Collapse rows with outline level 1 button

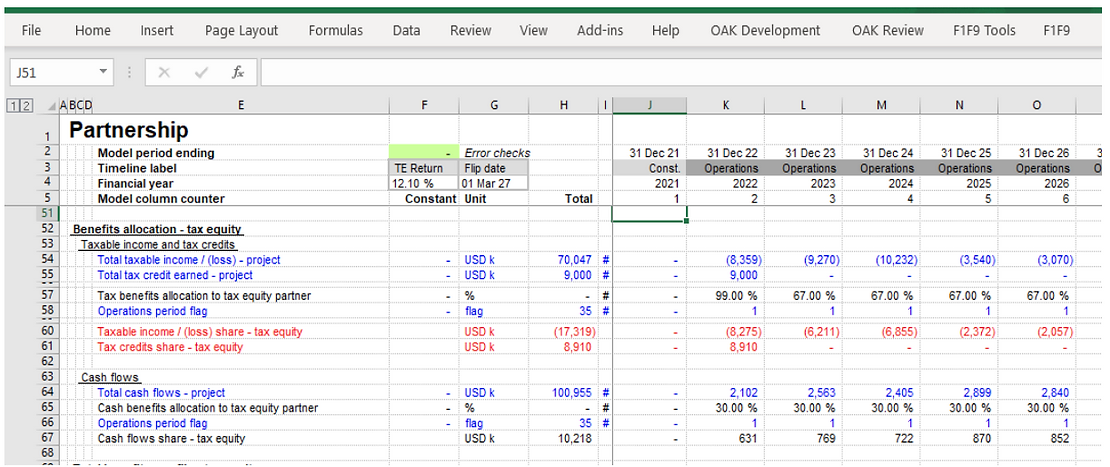point(12,105)
